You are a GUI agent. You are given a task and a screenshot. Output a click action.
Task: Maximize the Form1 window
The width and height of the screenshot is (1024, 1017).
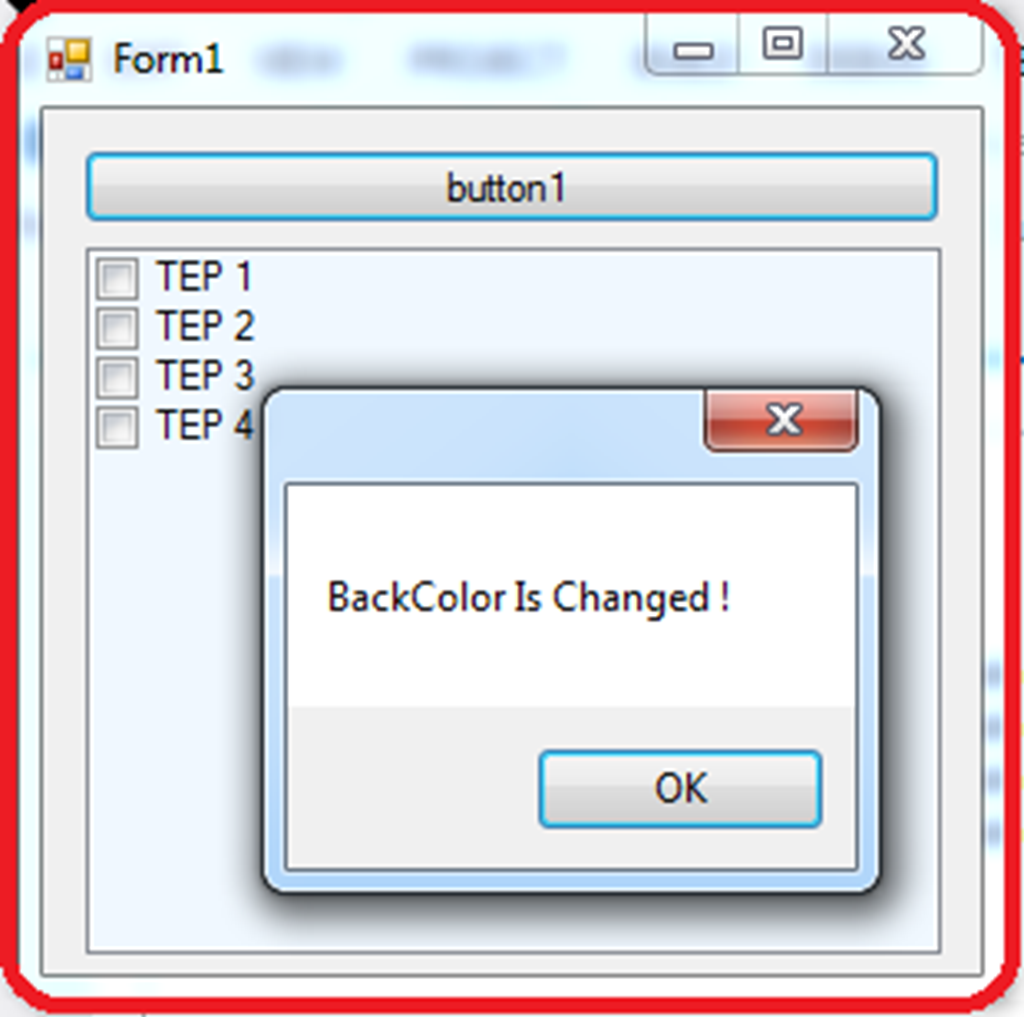782,44
